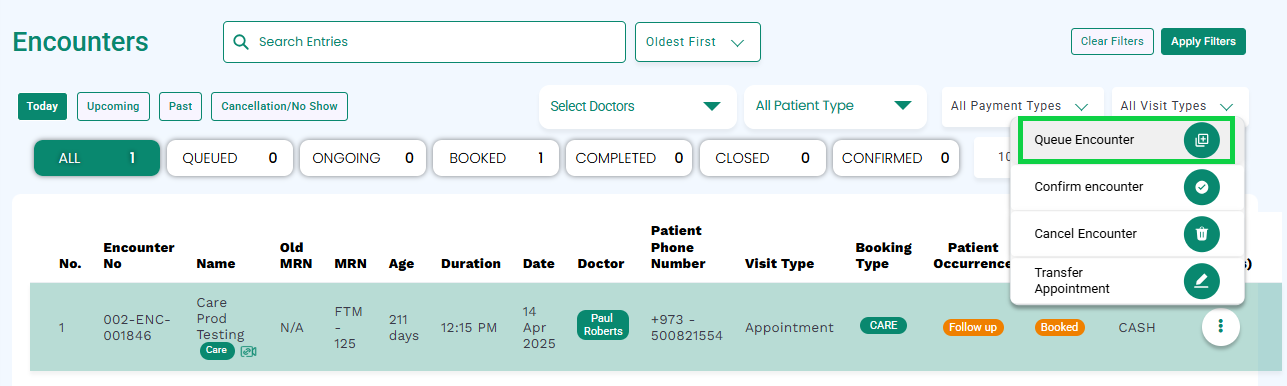Open the Oldest First sort dropdown
Image resolution: width=1287 pixels, height=386 pixels.
(698, 42)
